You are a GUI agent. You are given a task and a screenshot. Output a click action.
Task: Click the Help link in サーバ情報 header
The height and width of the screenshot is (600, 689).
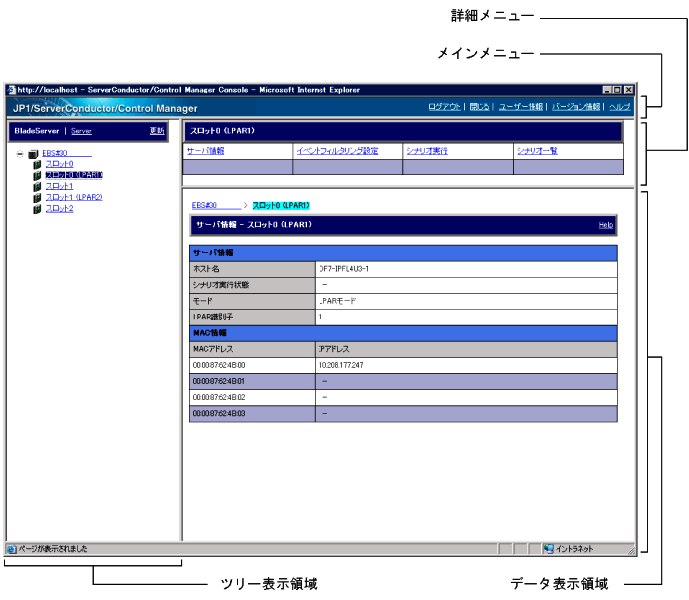(x=605, y=225)
